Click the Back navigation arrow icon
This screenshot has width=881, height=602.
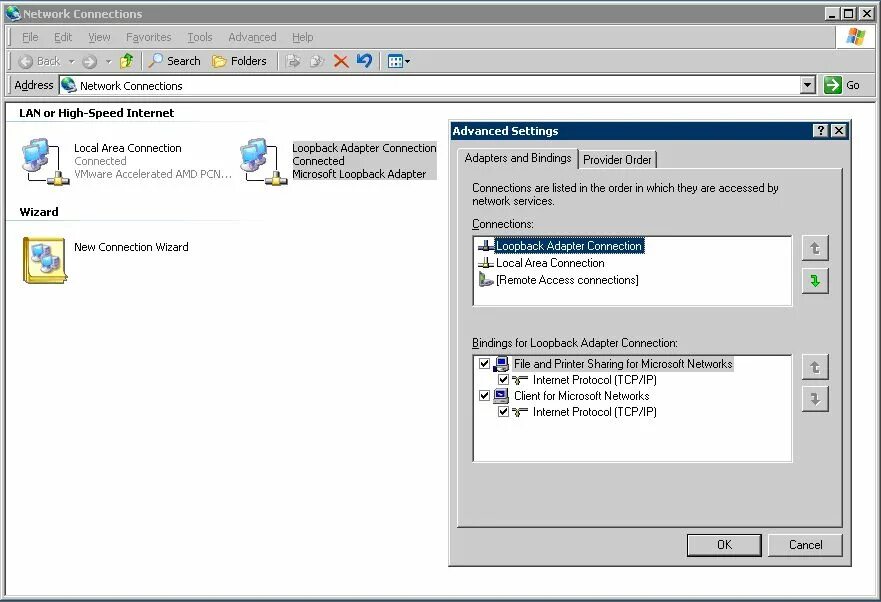(25, 61)
